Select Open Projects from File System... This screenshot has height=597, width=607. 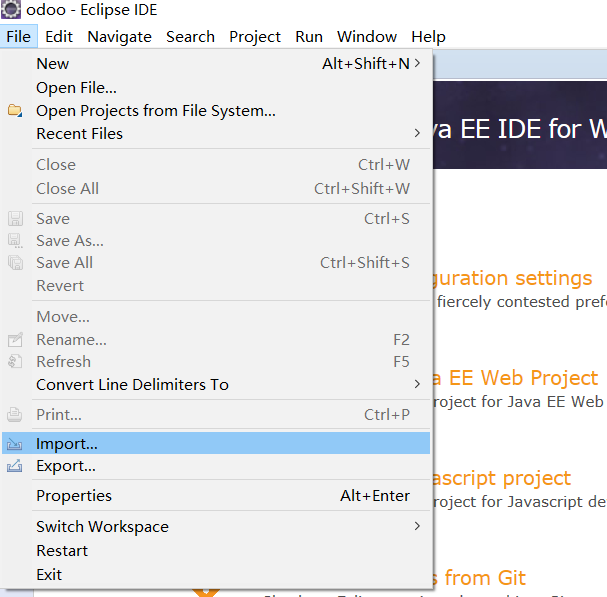[216, 111]
